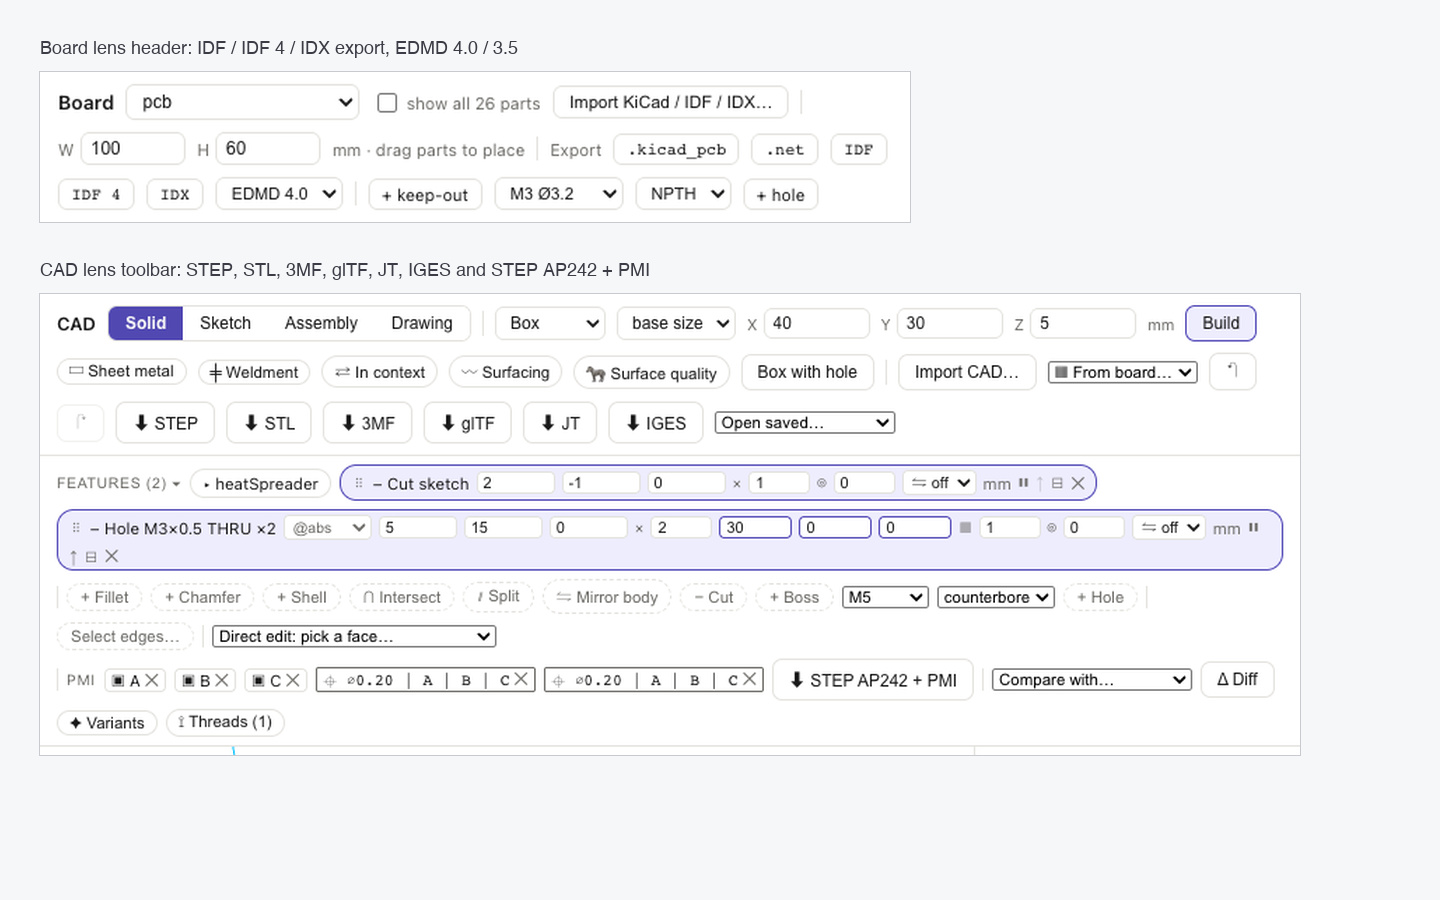1440x900 pixels.
Task: Delete PMI datum B
Action: point(222,680)
